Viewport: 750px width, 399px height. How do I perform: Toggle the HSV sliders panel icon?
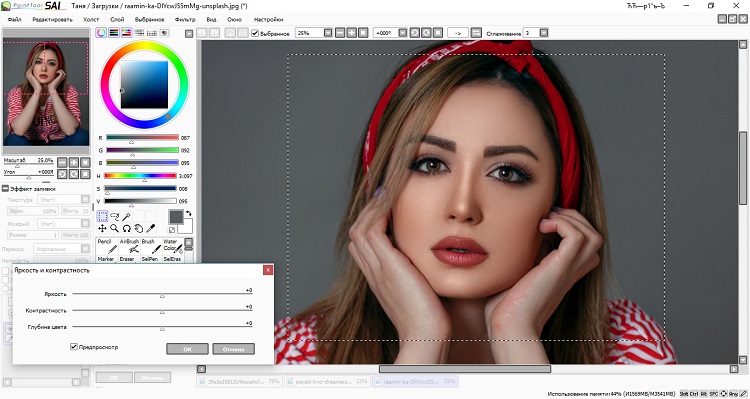click(x=126, y=33)
